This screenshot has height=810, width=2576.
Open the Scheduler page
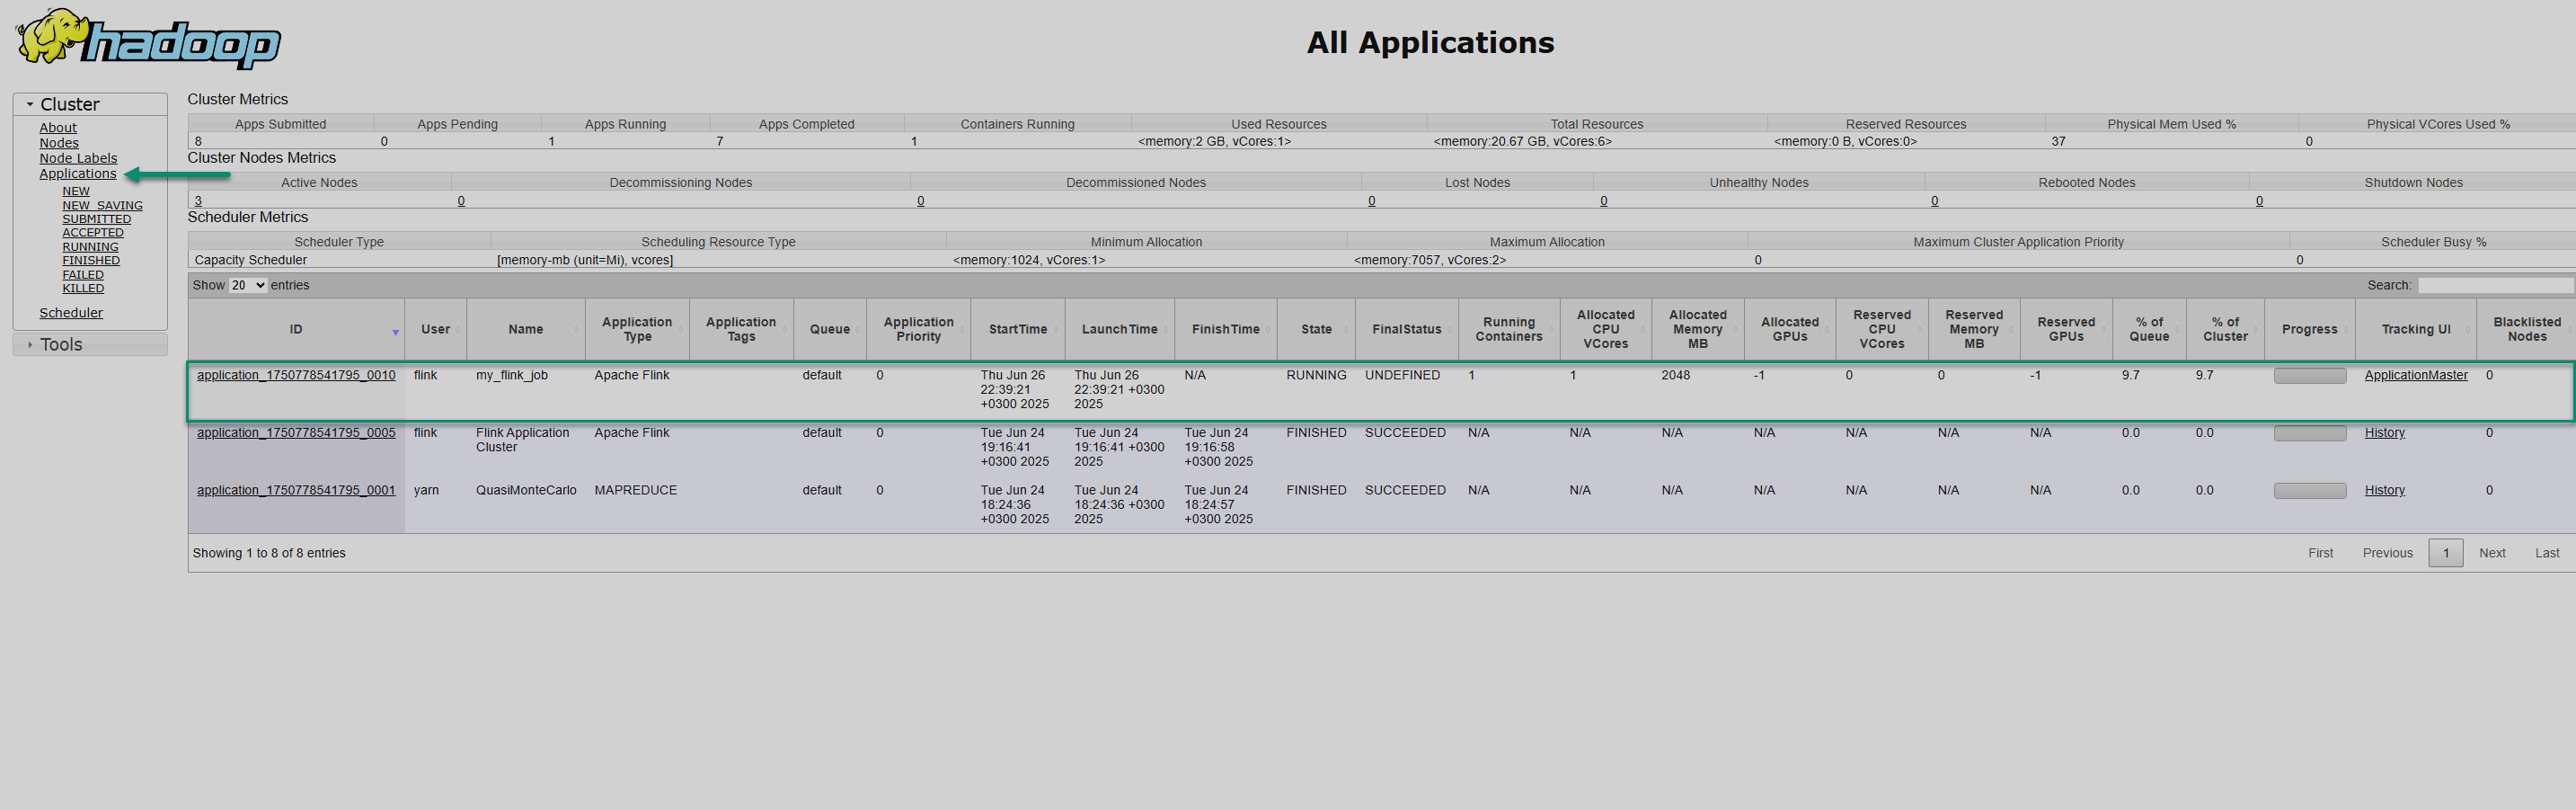(70, 312)
